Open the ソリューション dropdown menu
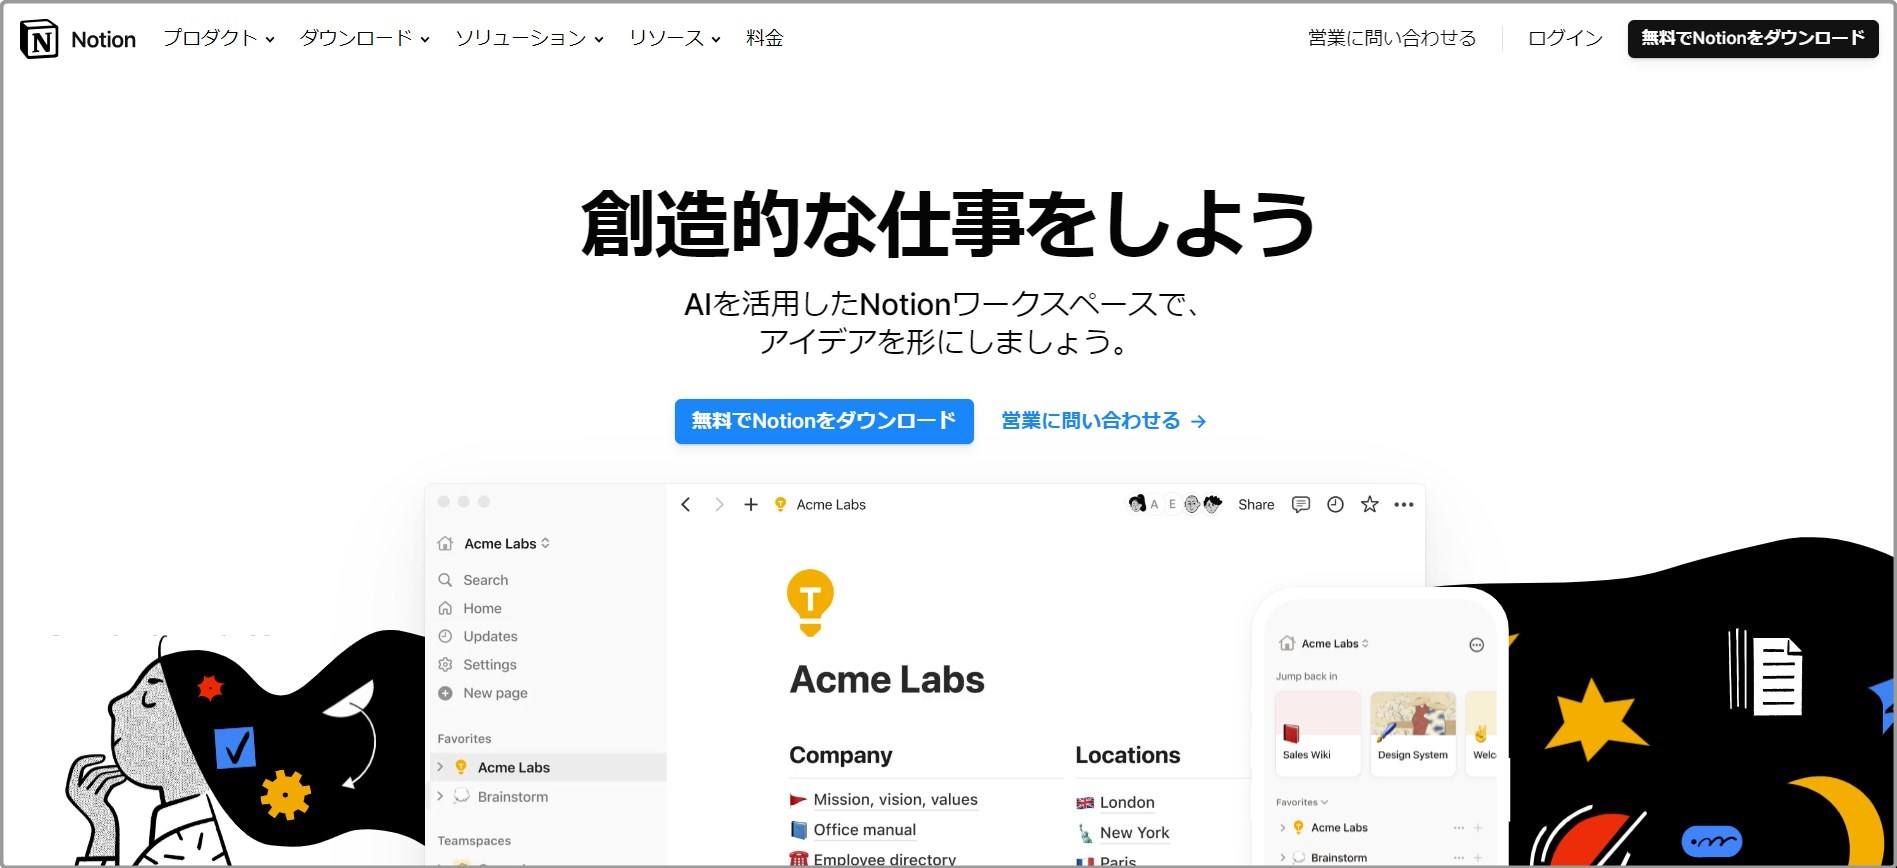This screenshot has height=868, width=1897. (x=529, y=38)
